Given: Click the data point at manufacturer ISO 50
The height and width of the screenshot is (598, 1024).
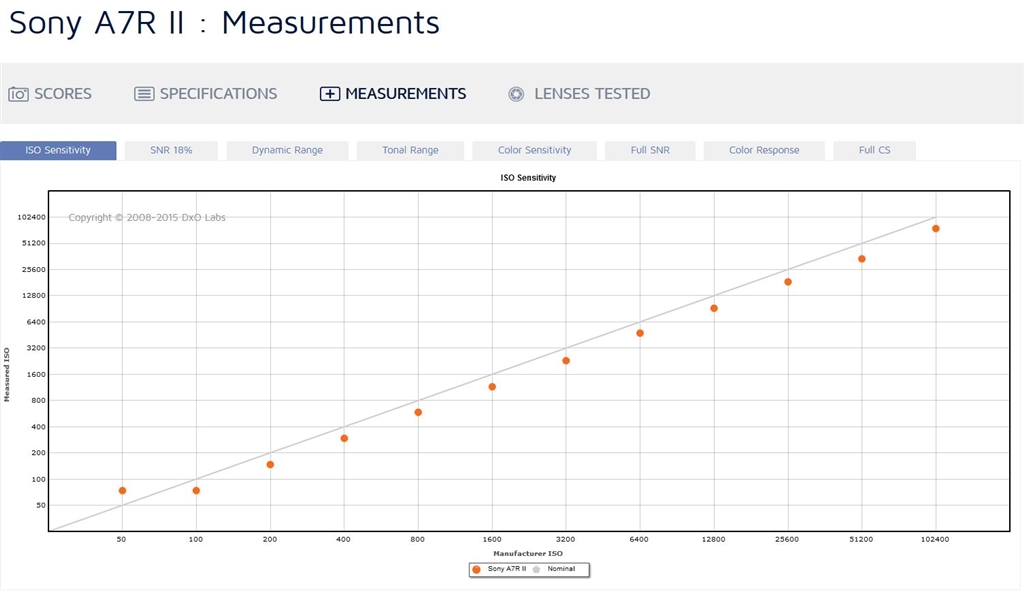Looking at the screenshot, I should coord(122,491).
